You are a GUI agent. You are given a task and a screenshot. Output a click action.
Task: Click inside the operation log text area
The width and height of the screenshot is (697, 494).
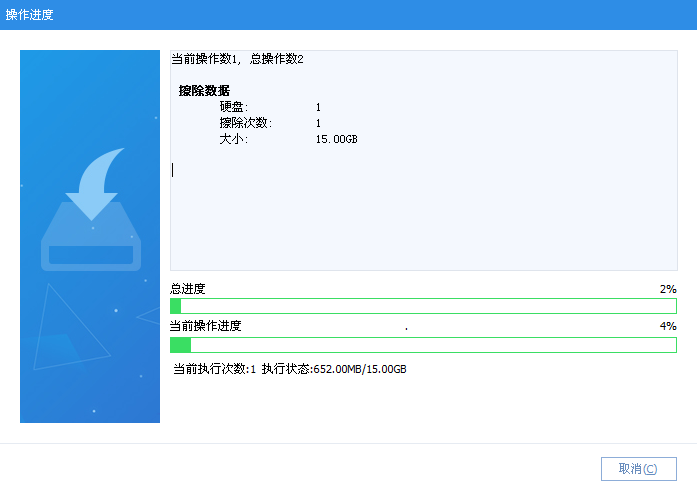(x=424, y=160)
